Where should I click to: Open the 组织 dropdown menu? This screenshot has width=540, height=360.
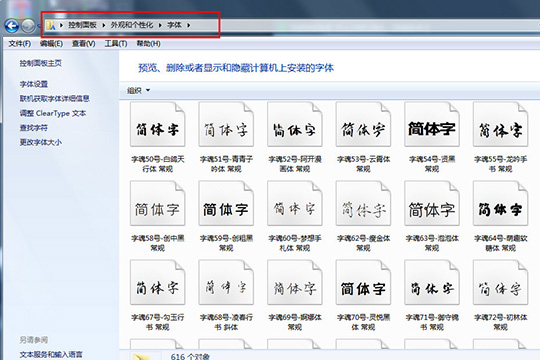click(138, 90)
